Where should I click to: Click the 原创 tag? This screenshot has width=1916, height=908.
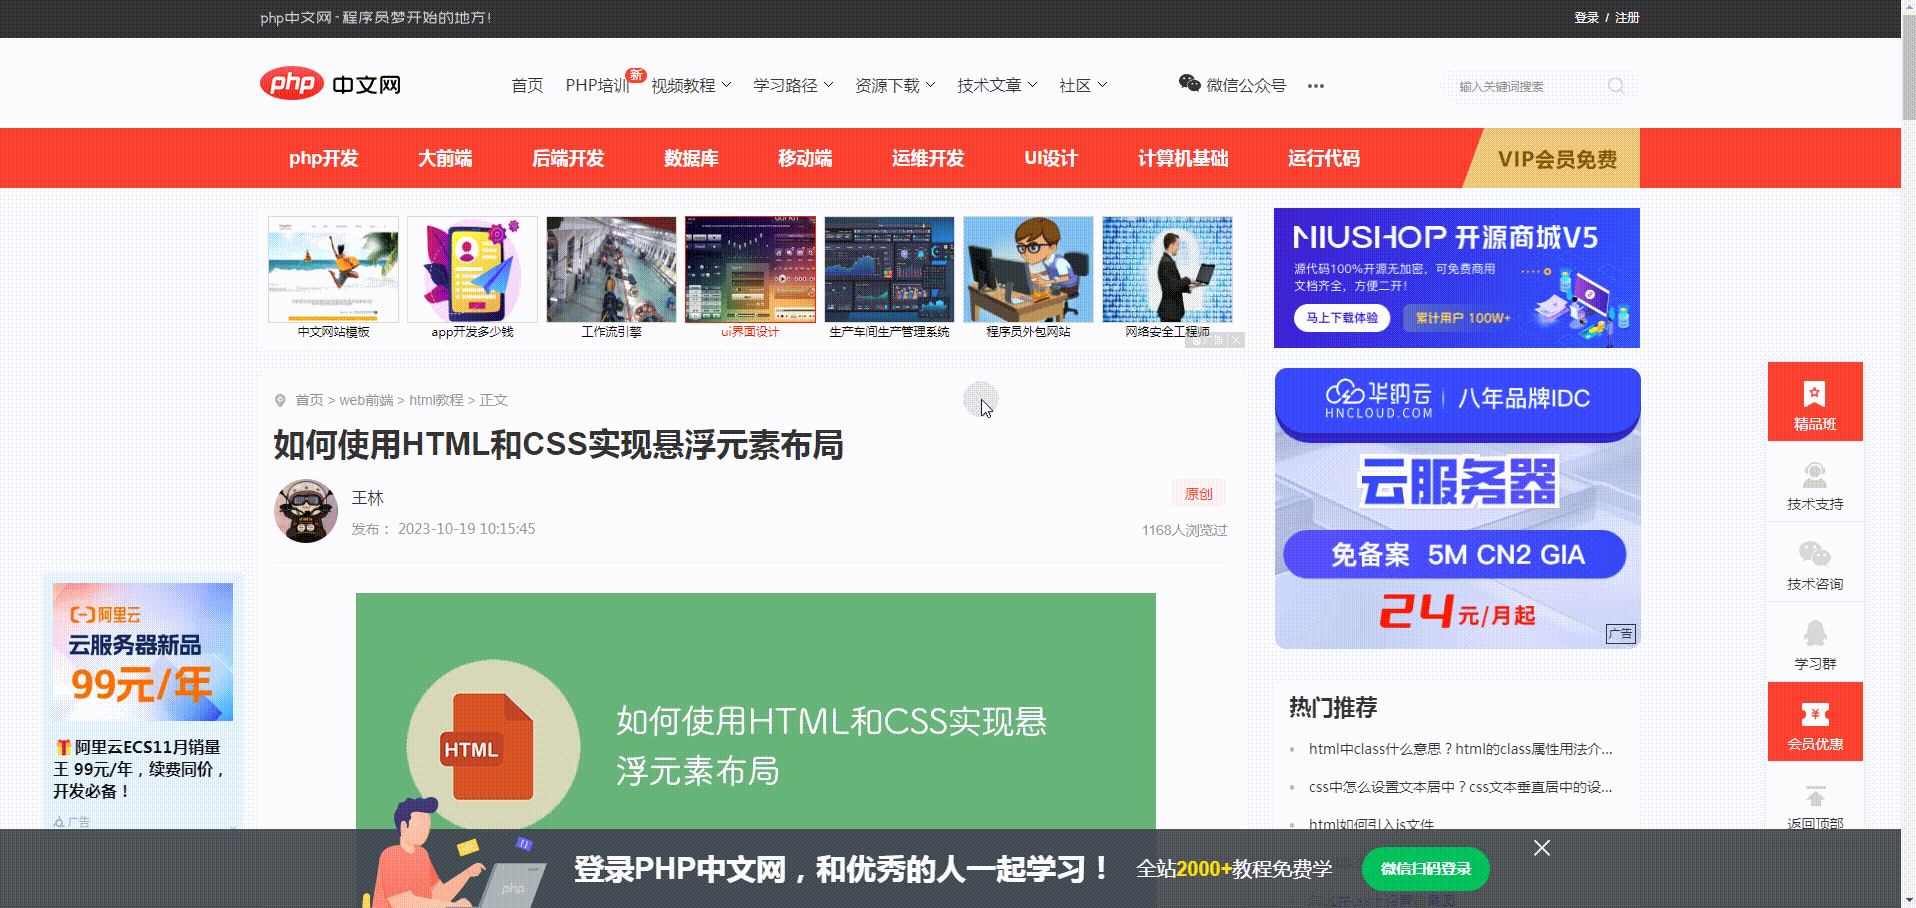point(1198,494)
